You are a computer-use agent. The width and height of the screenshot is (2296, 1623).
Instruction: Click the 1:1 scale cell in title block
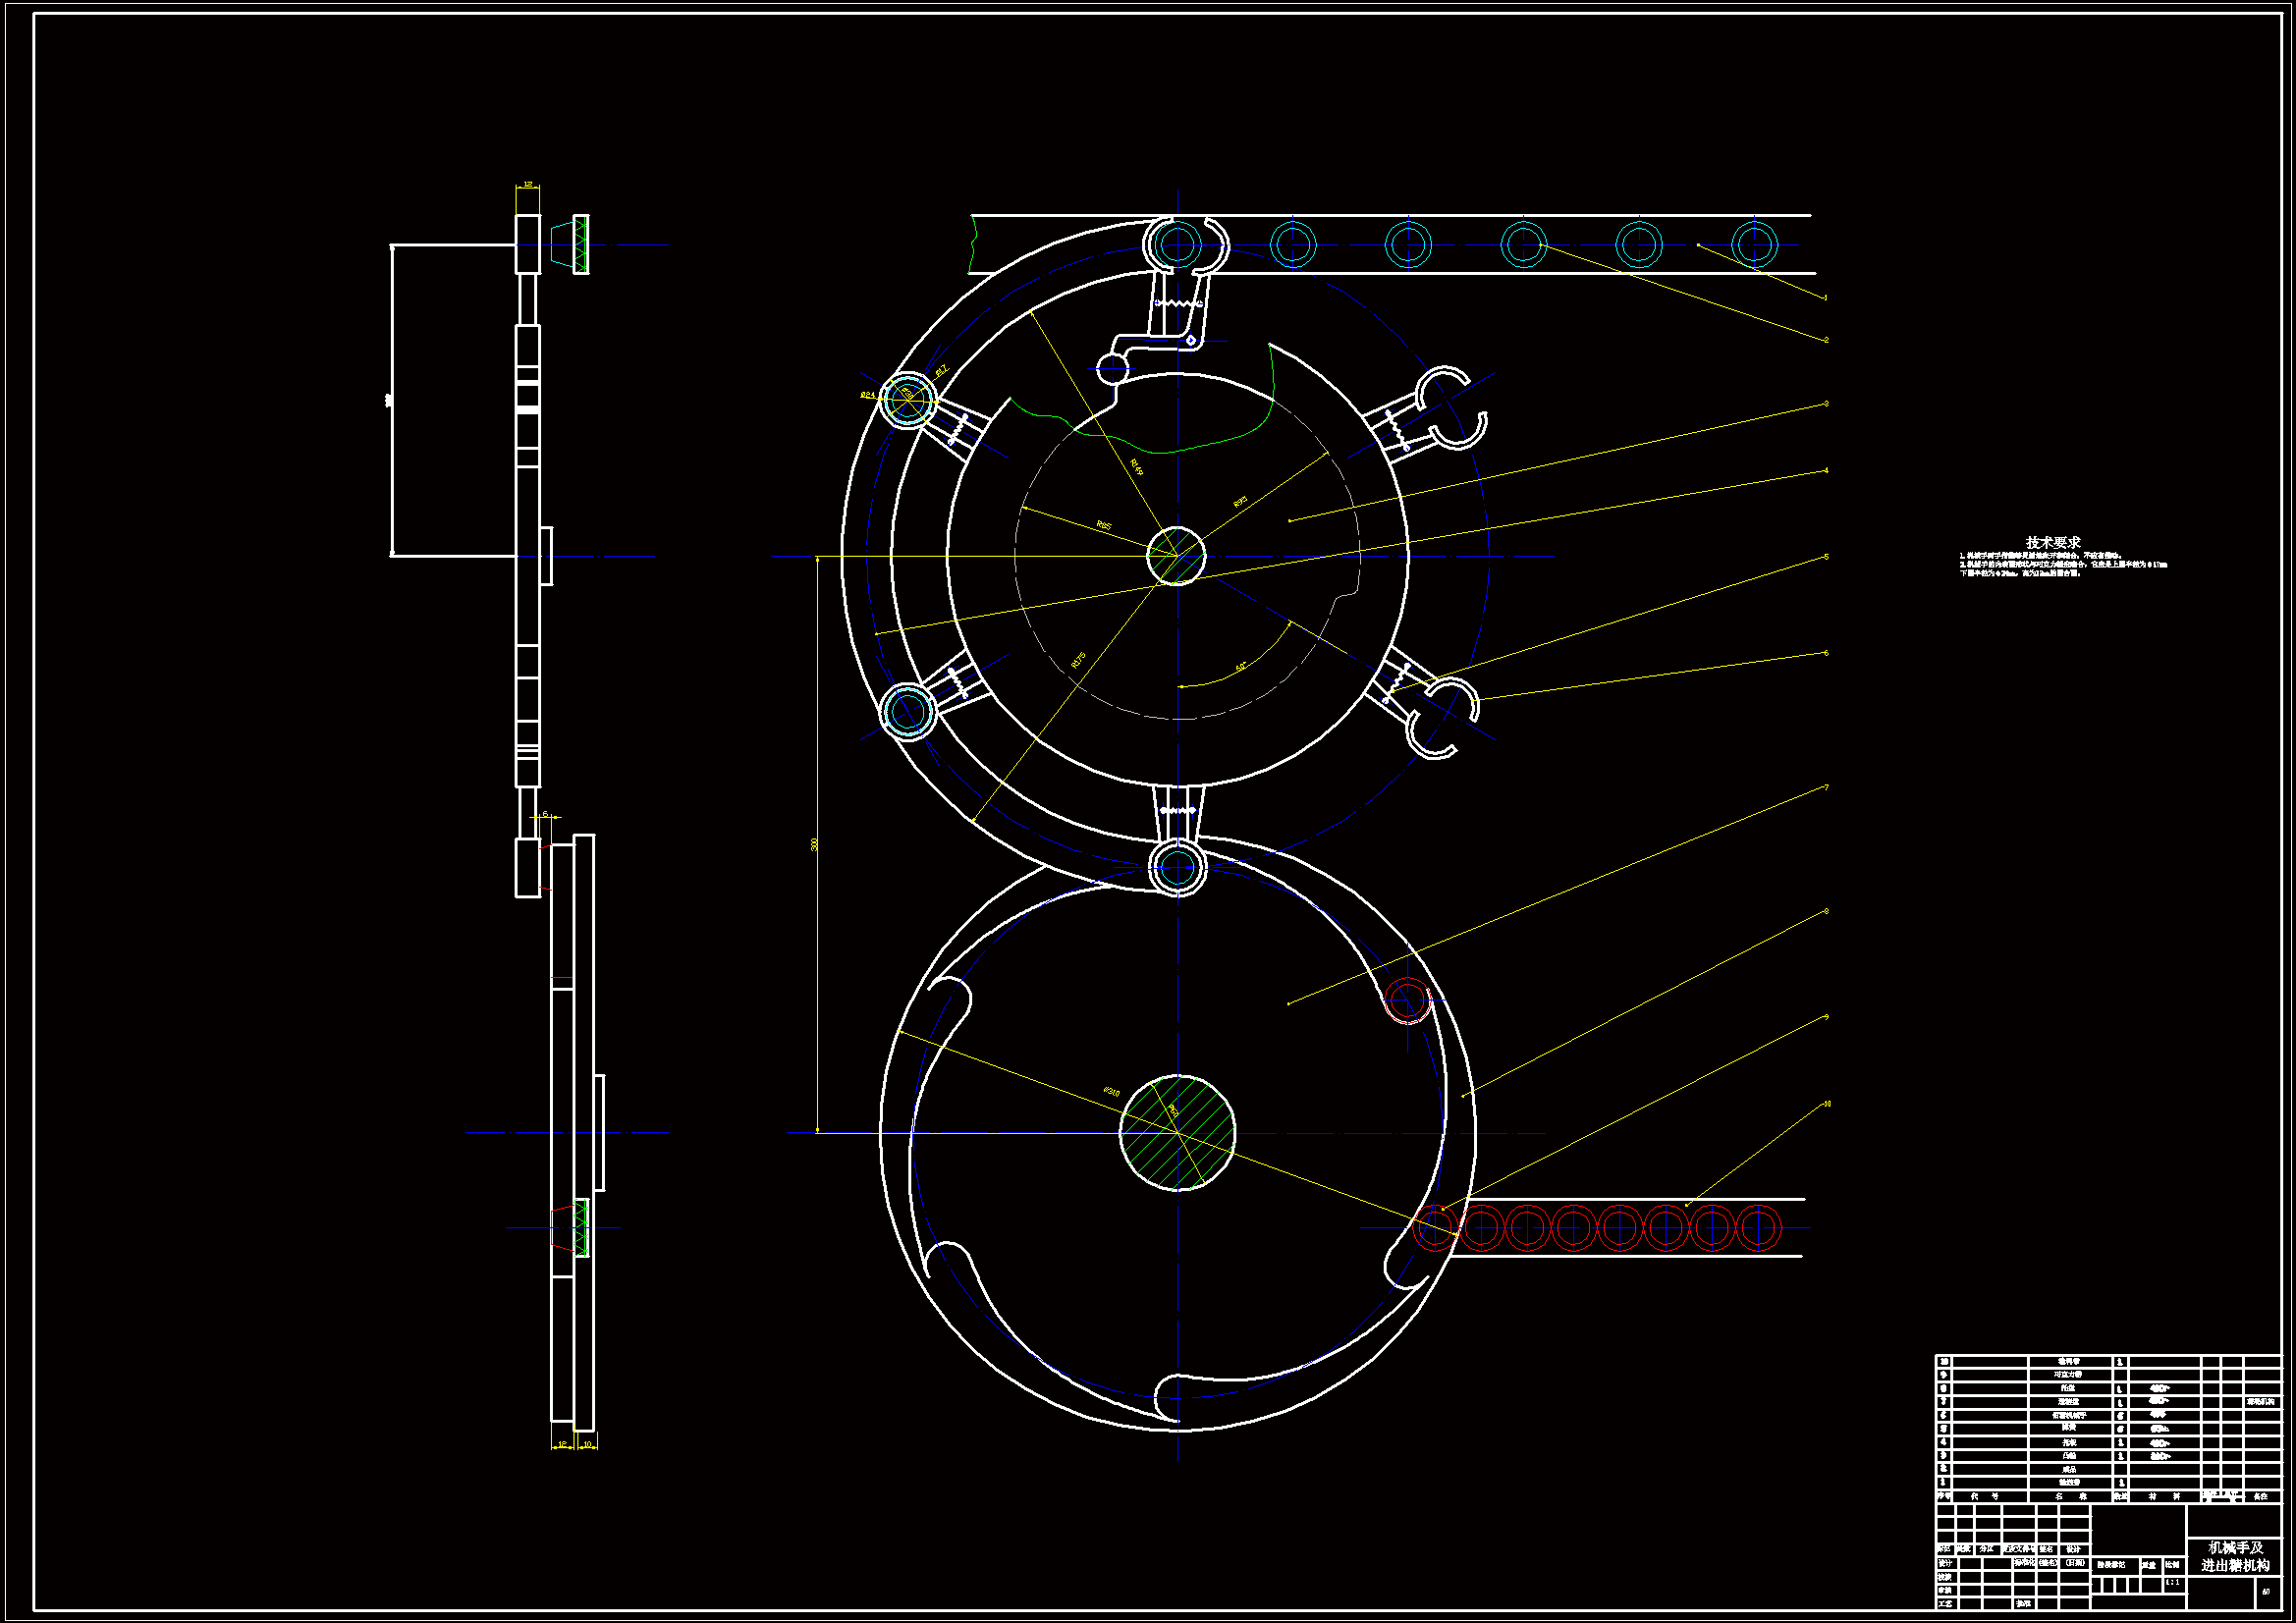[2172, 1583]
